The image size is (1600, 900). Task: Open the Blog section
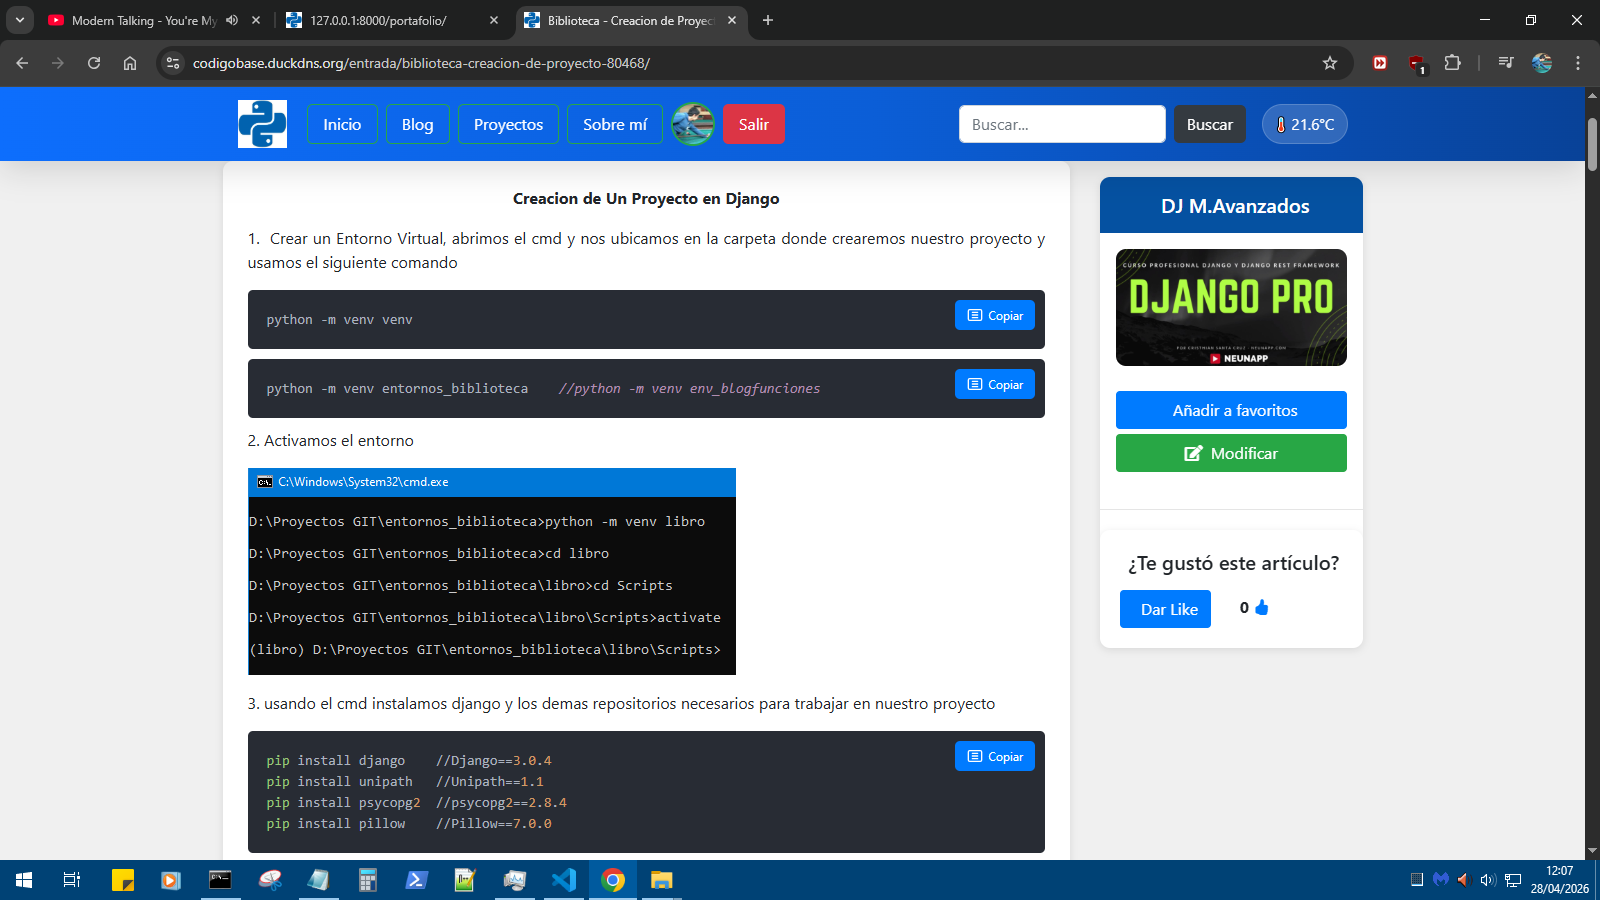point(418,124)
